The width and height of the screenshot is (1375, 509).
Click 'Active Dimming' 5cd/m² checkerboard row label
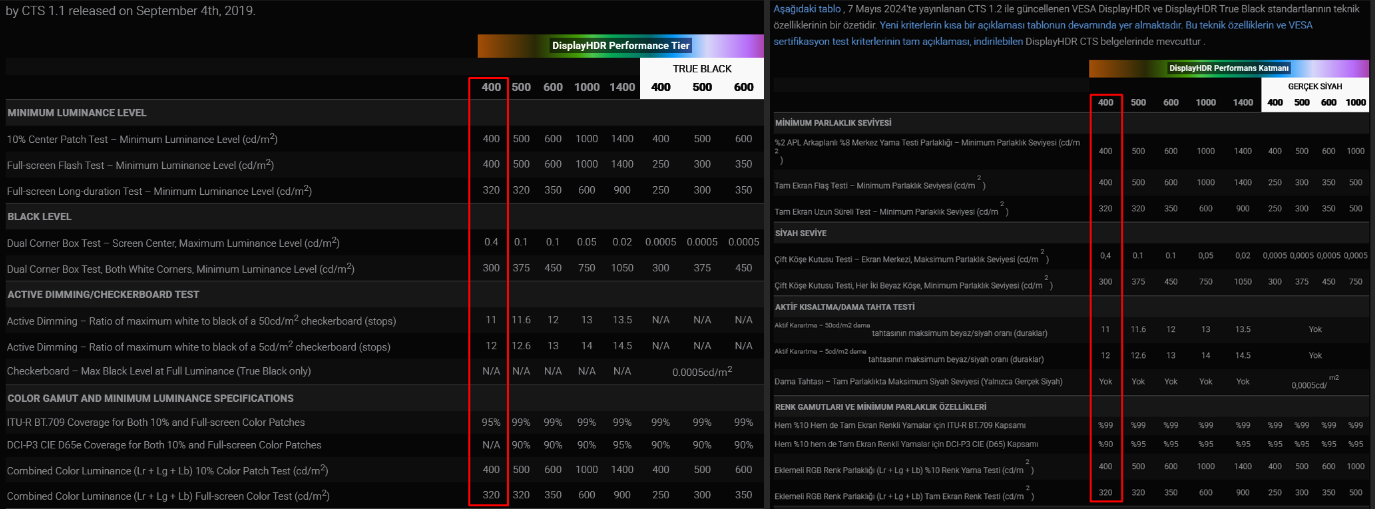coord(199,346)
